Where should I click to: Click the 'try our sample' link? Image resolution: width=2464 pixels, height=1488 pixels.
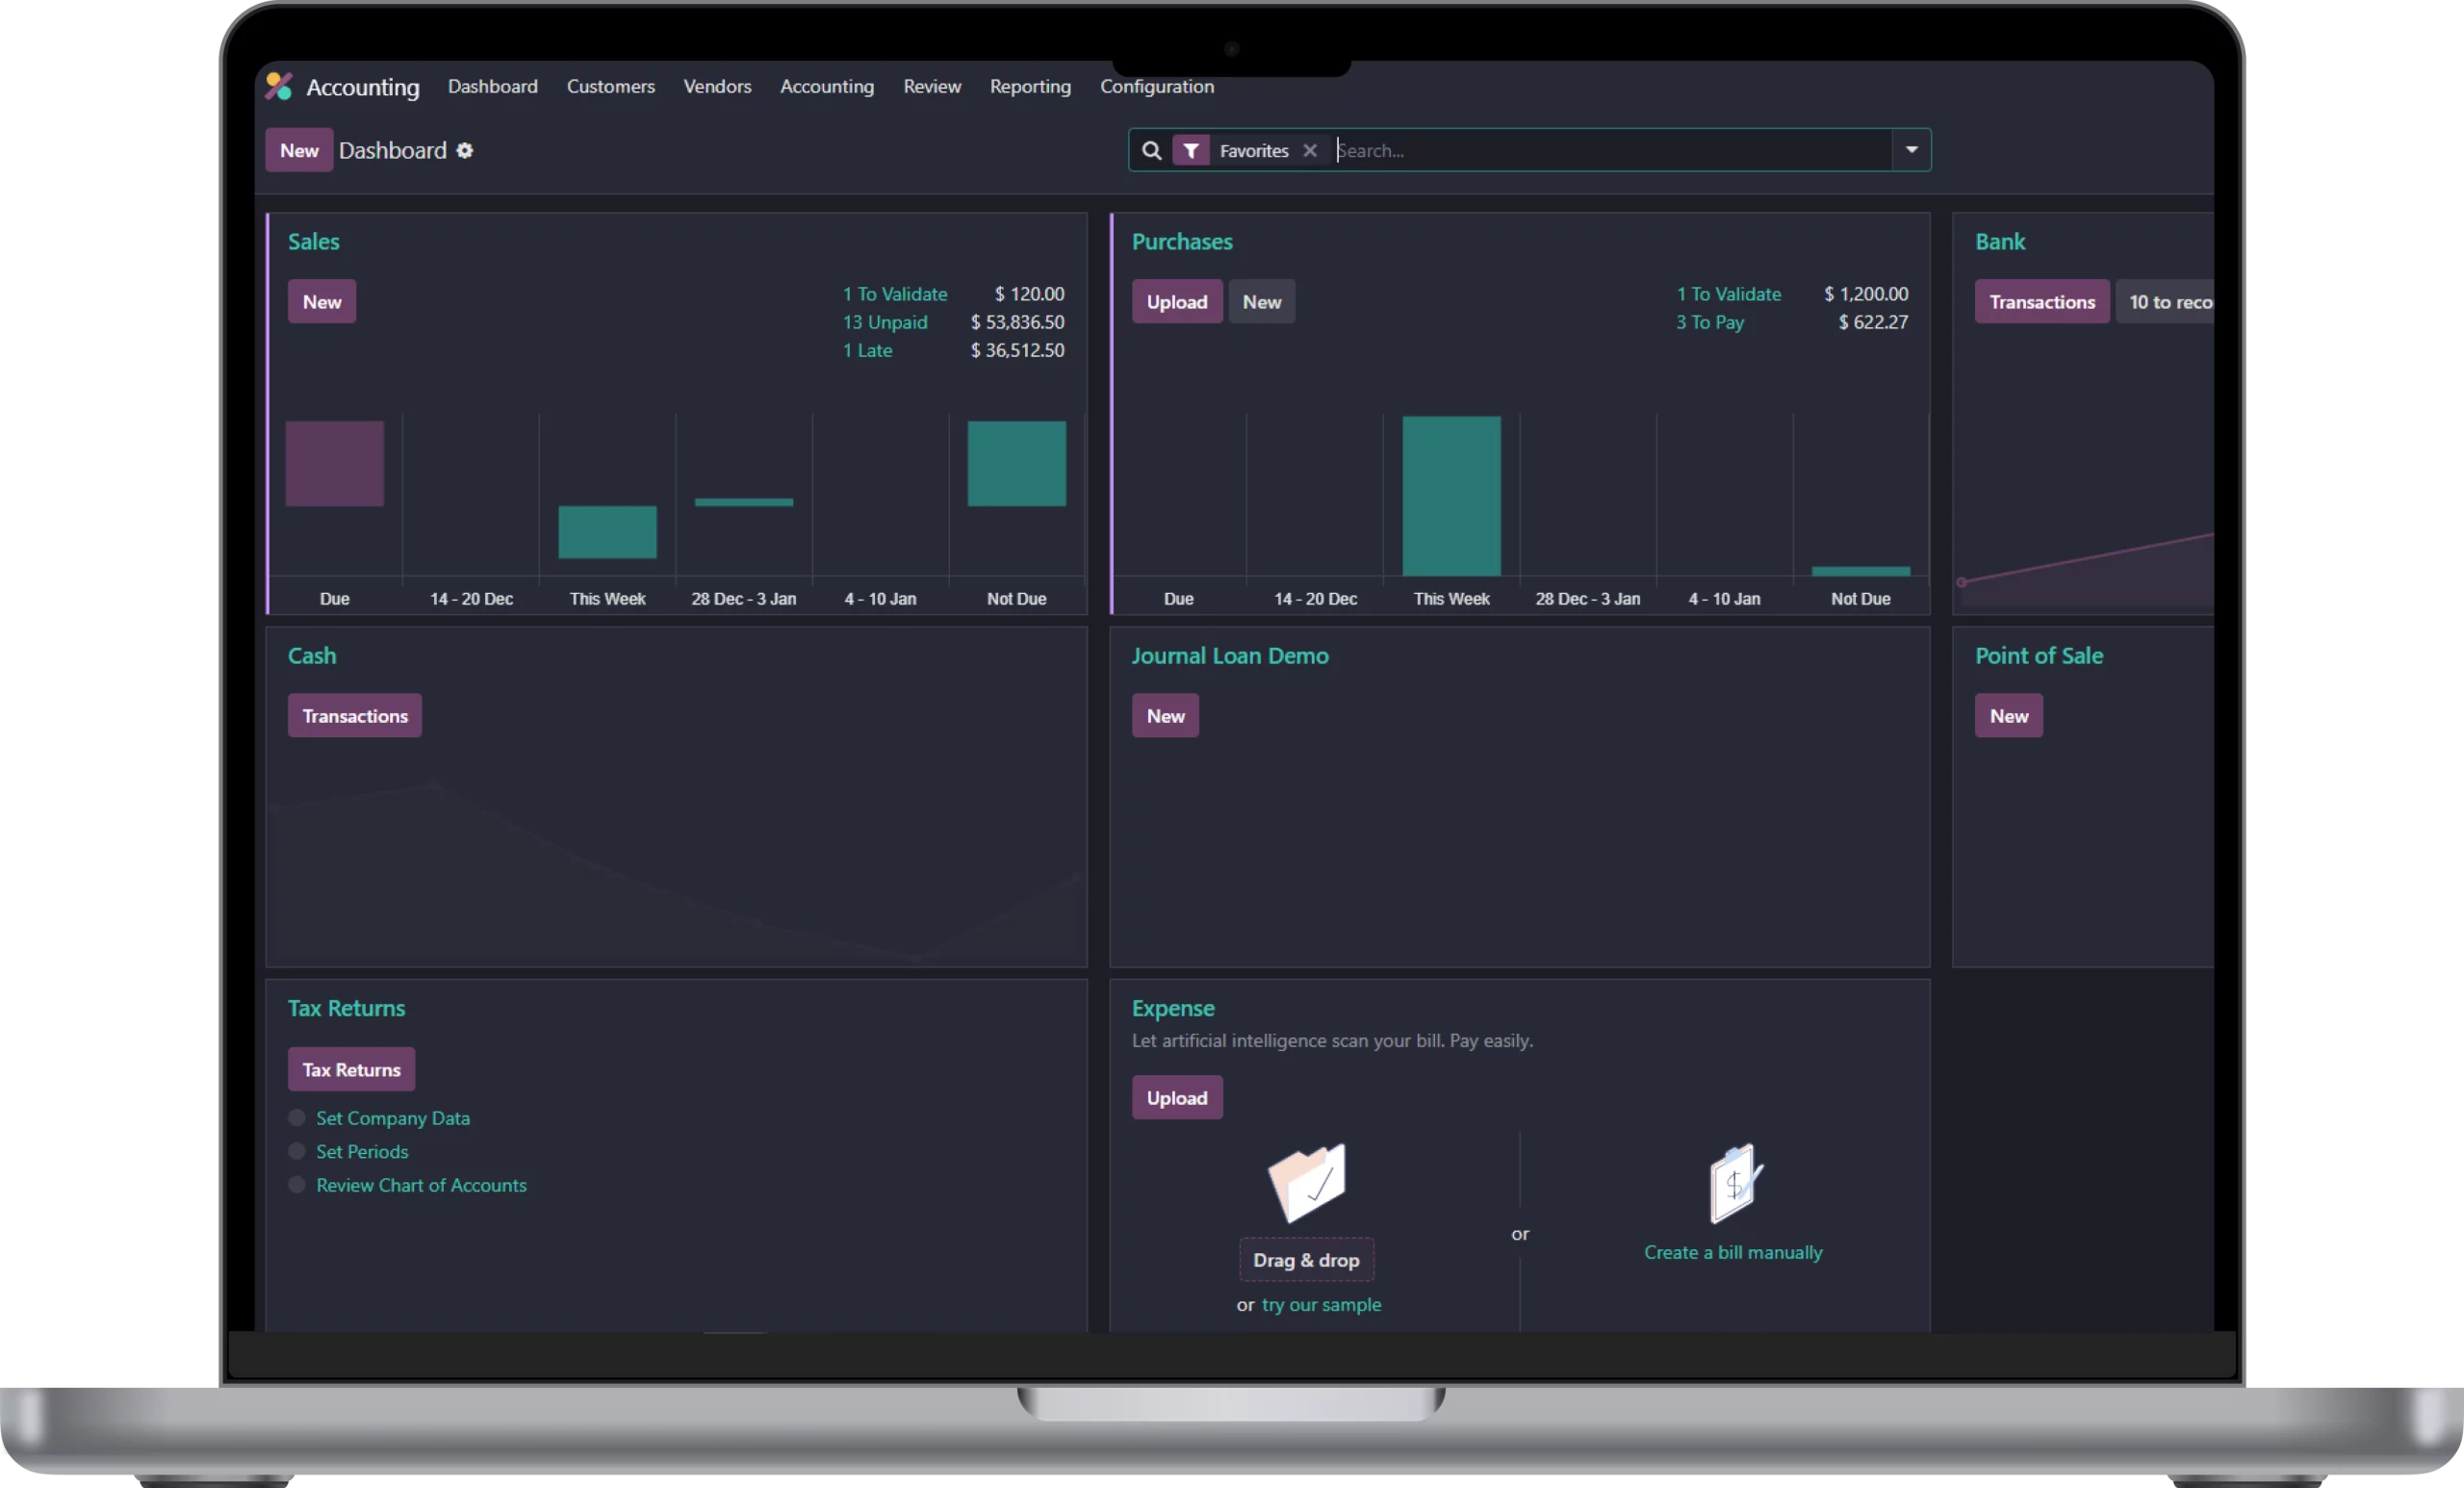pyautogui.click(x=1321, y=1305)
